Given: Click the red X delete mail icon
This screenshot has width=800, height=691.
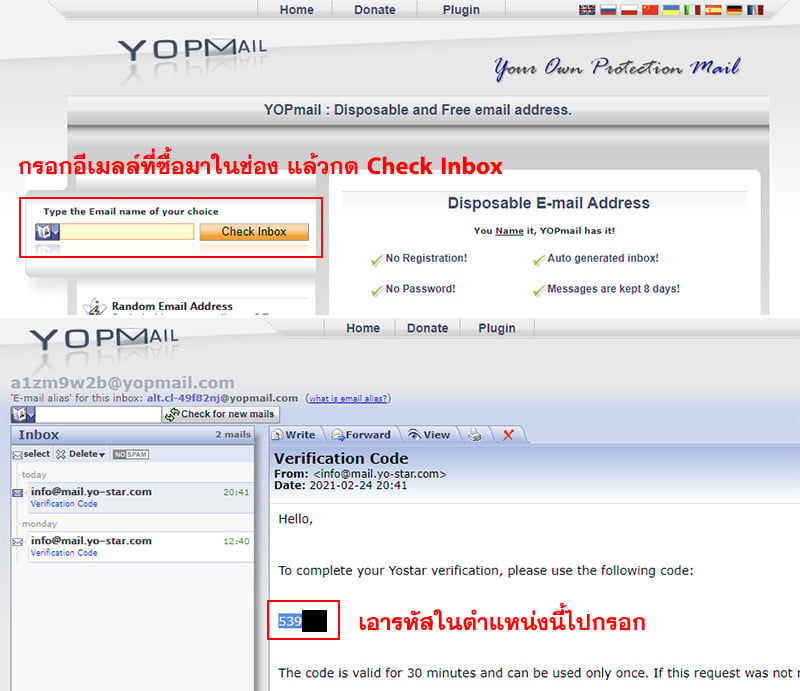Looking at the screenshot, I should [508, 435].
